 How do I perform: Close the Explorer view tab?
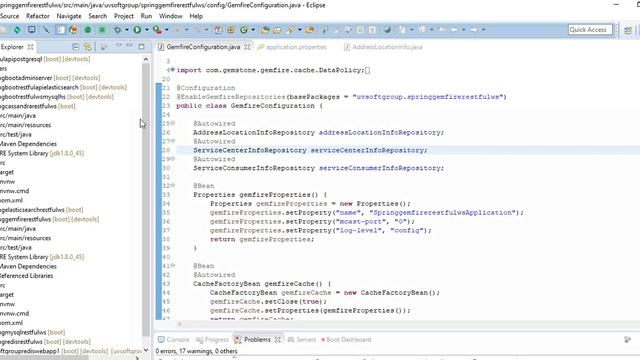[30, 47]
